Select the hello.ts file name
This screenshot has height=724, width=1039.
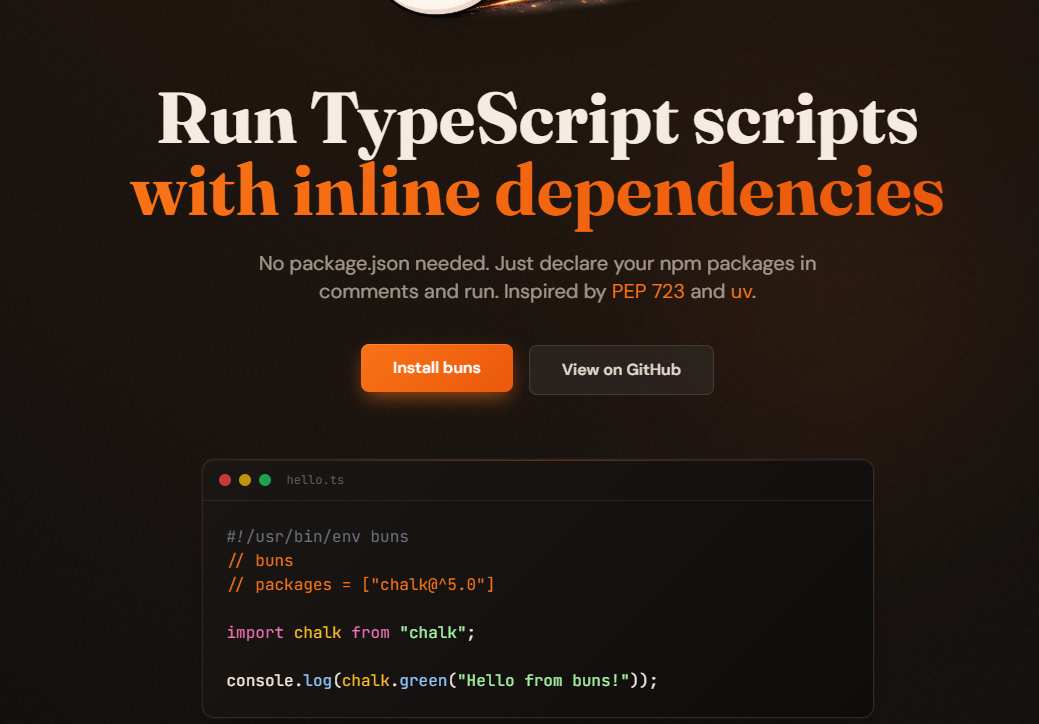tap(315, 480)
